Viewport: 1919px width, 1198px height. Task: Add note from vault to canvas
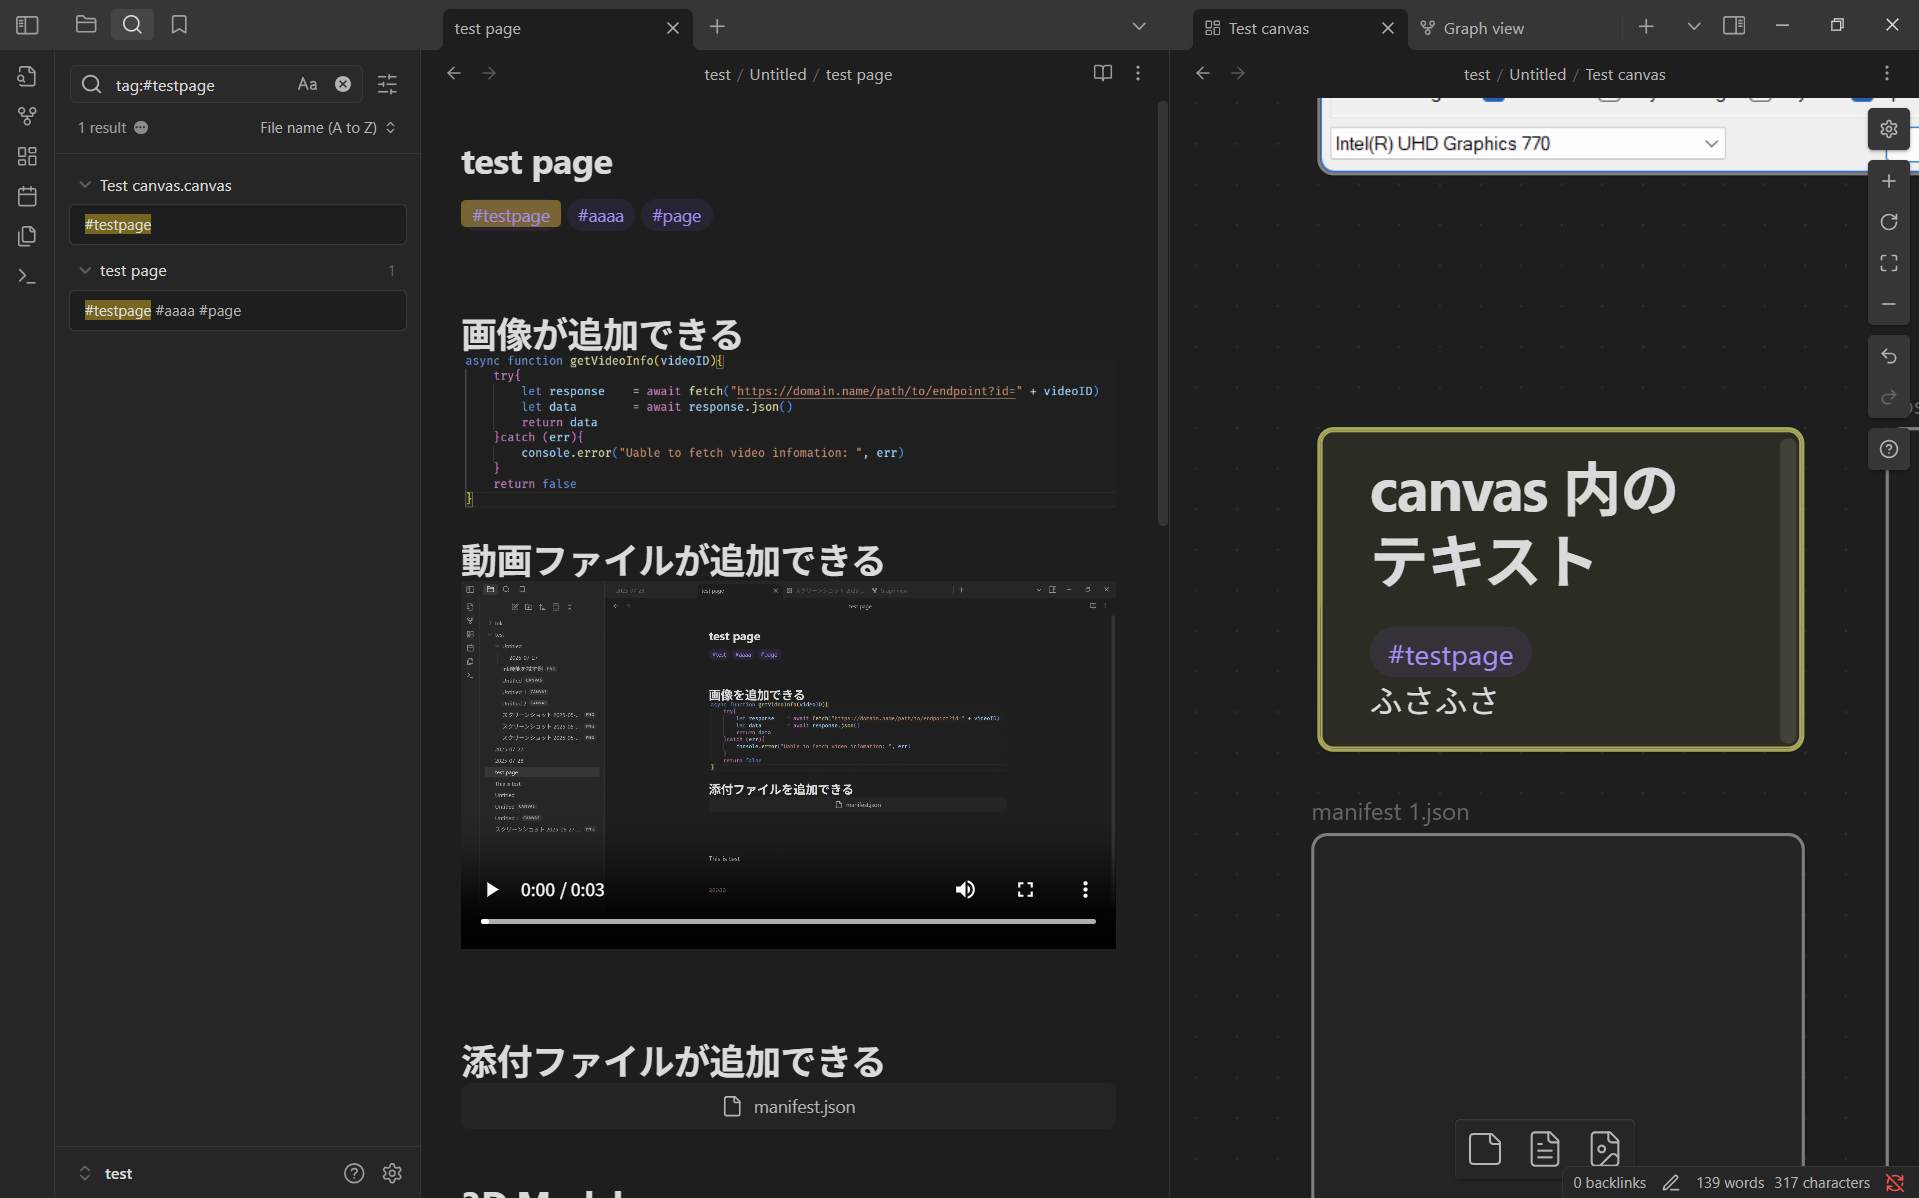point(1545,1148)
